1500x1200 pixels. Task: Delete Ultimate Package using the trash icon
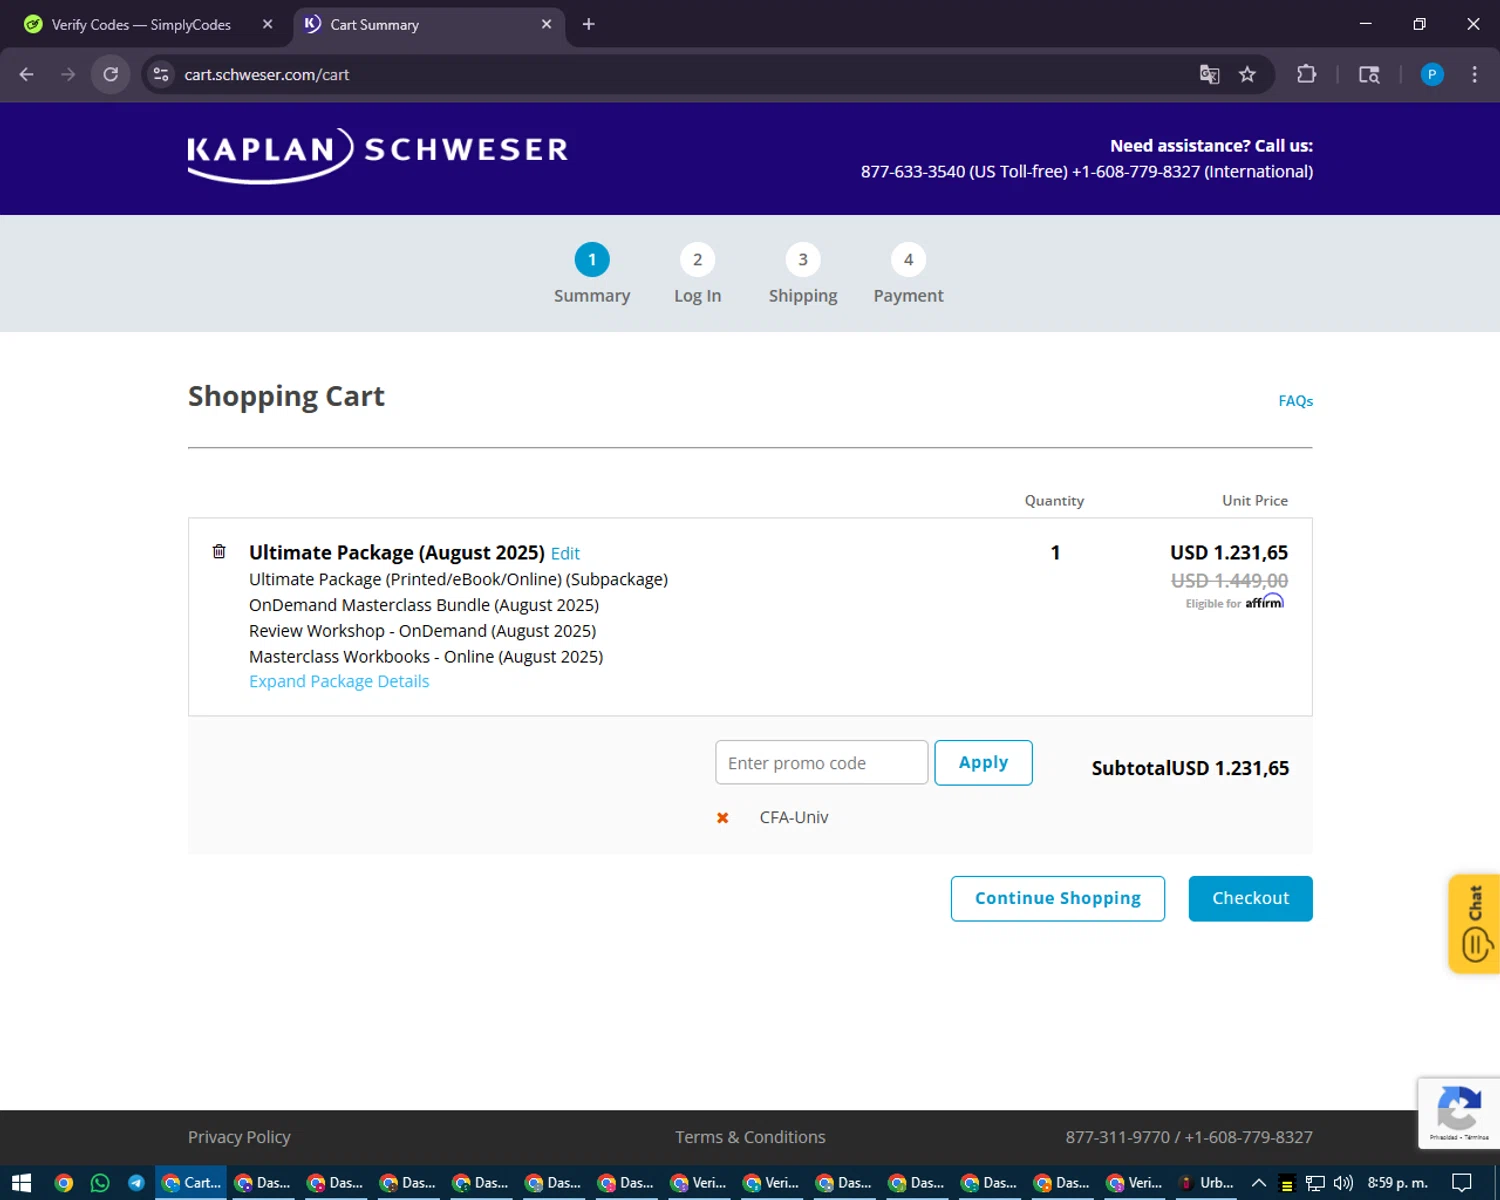click(219, 551)
